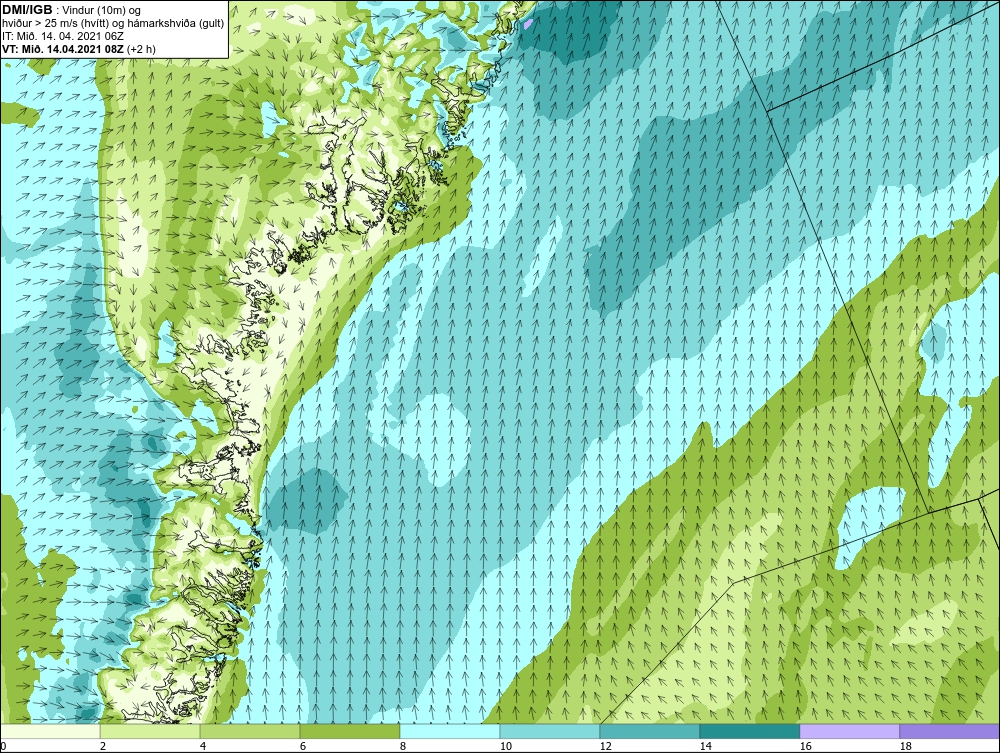Click the 14–16 m/s dark teal legend swatch
The width and height of the screenshot is (1000, 753).
point(749,731)
